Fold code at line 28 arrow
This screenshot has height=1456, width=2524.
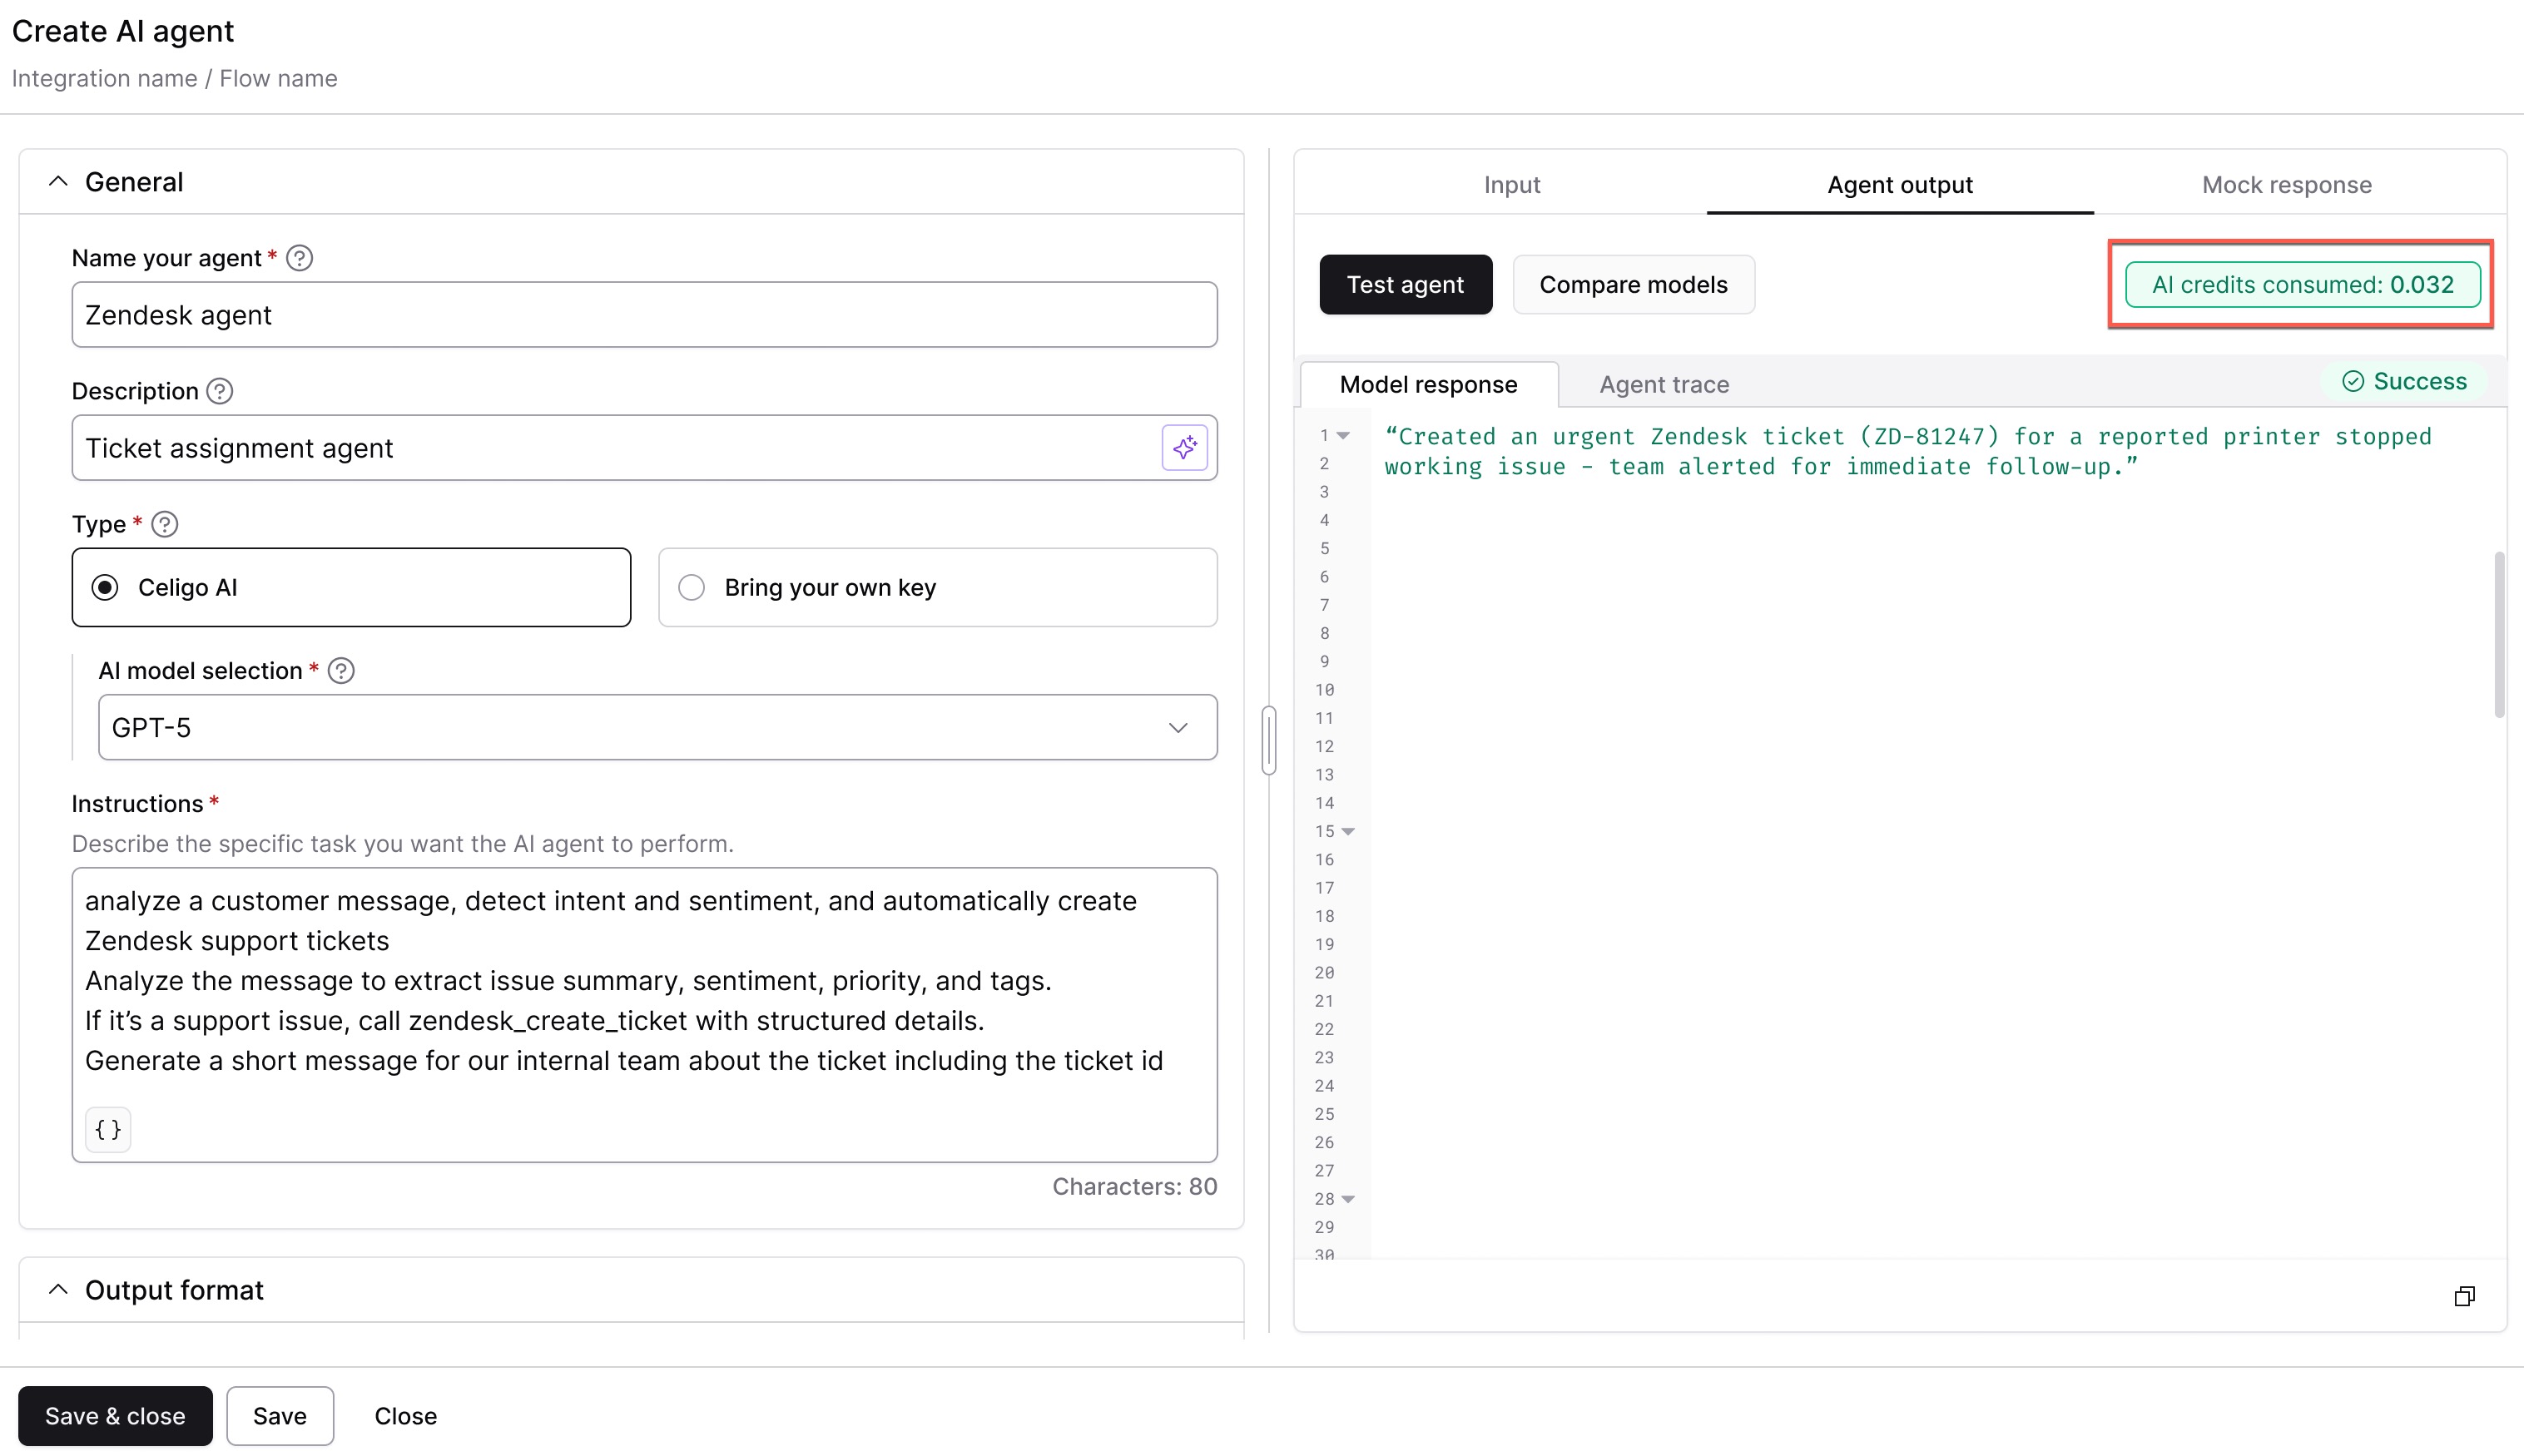tap(1348, 1198)
